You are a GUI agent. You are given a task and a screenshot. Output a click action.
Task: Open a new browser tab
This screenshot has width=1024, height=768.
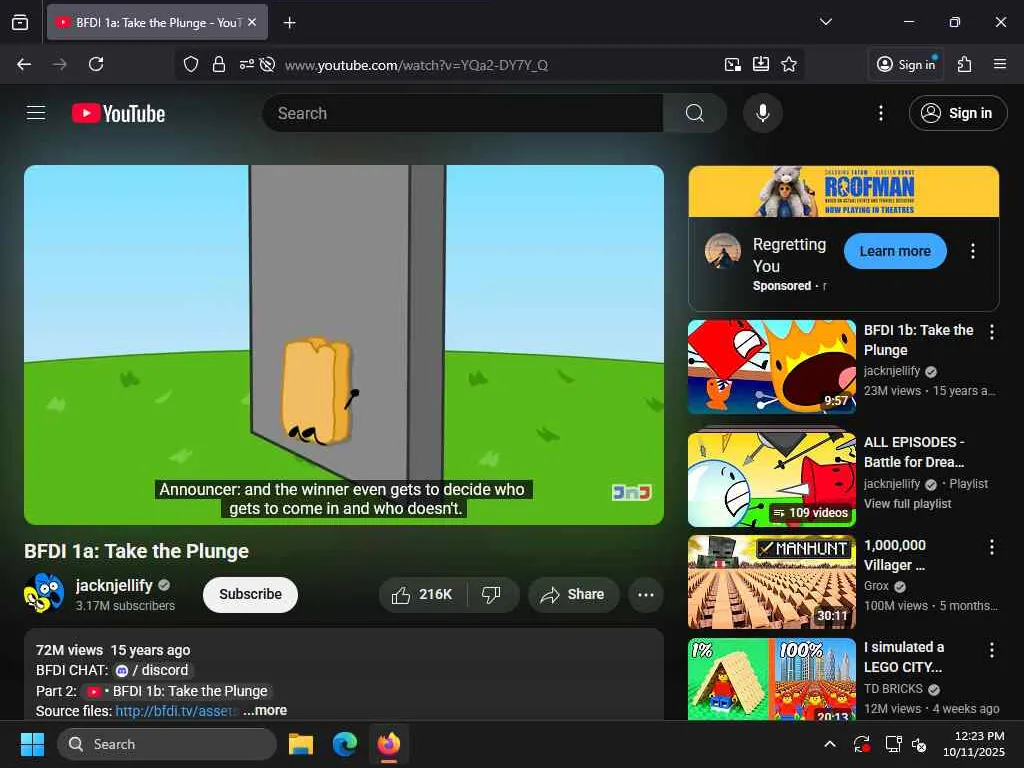tap(289, 23)
